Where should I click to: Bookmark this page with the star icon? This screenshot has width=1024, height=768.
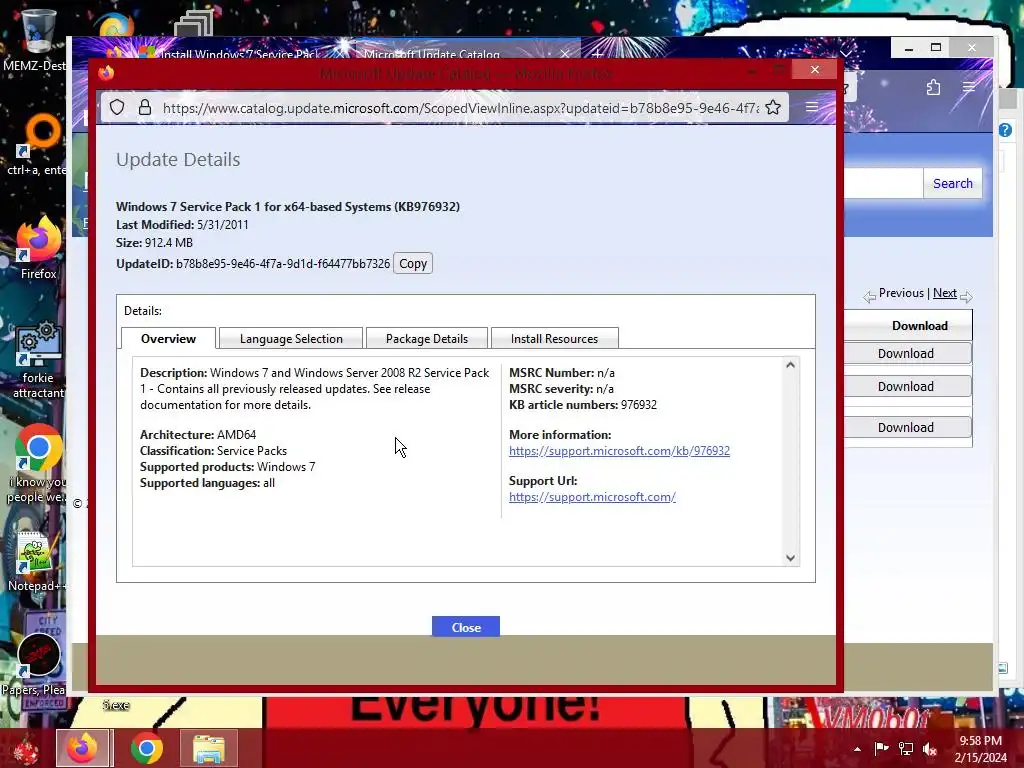pyautogui.click(x=773, y=108)
